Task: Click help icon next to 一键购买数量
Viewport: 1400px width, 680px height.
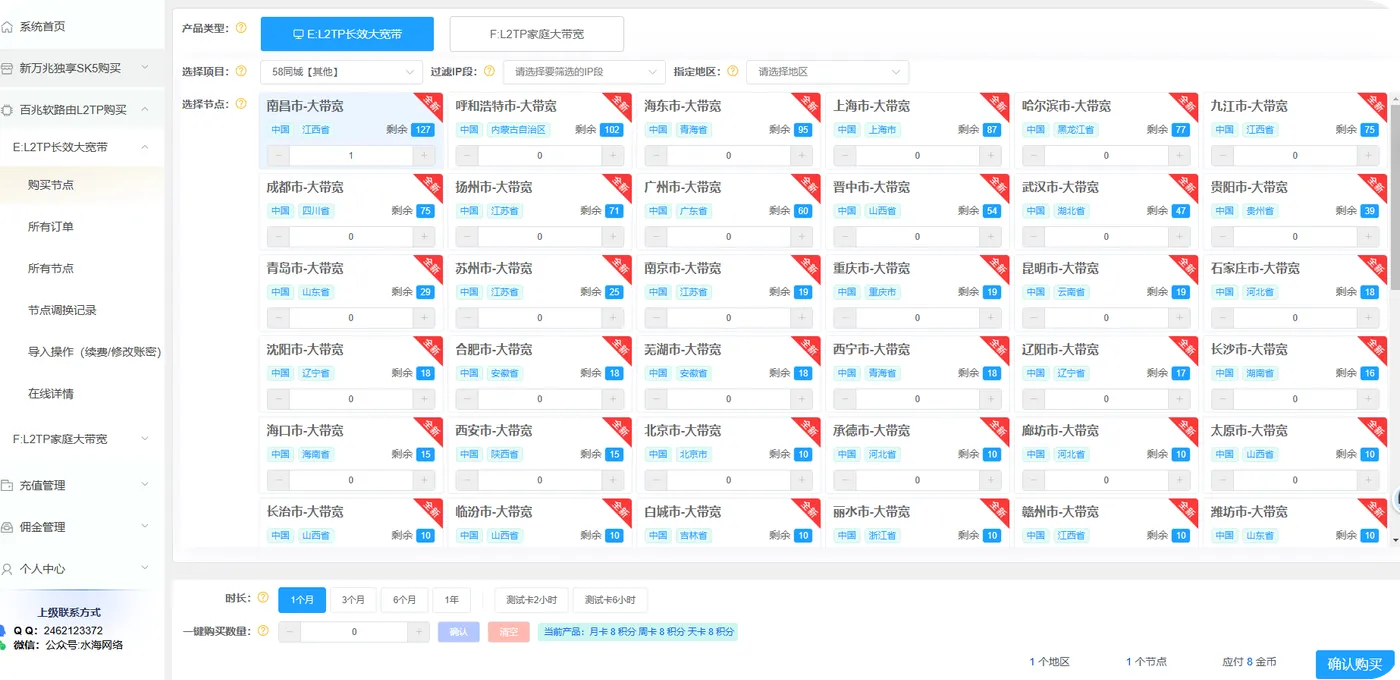Action: (263, 631)
